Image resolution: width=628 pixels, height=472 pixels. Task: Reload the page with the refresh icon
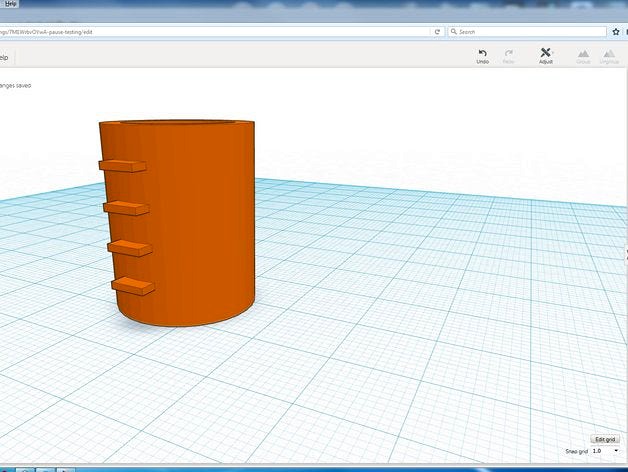[x=437, y=32]
